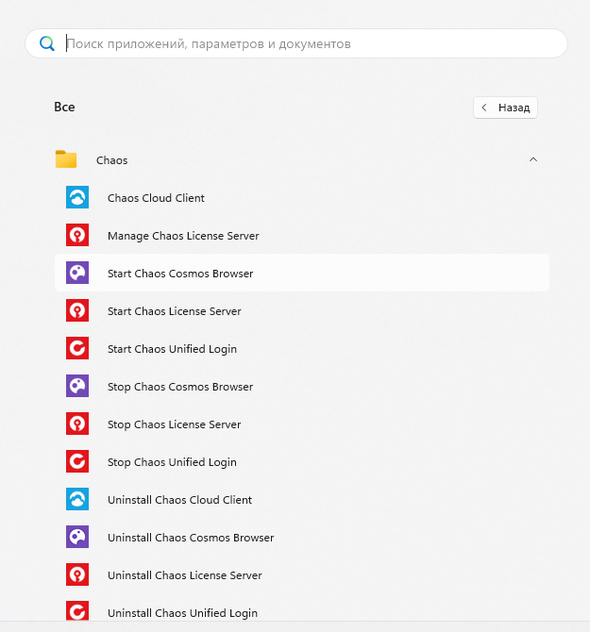Image resolution: width=590 pixels, height=632 pixels.
Task: Go back with the Назад button
Action: [x=505, y=108]
